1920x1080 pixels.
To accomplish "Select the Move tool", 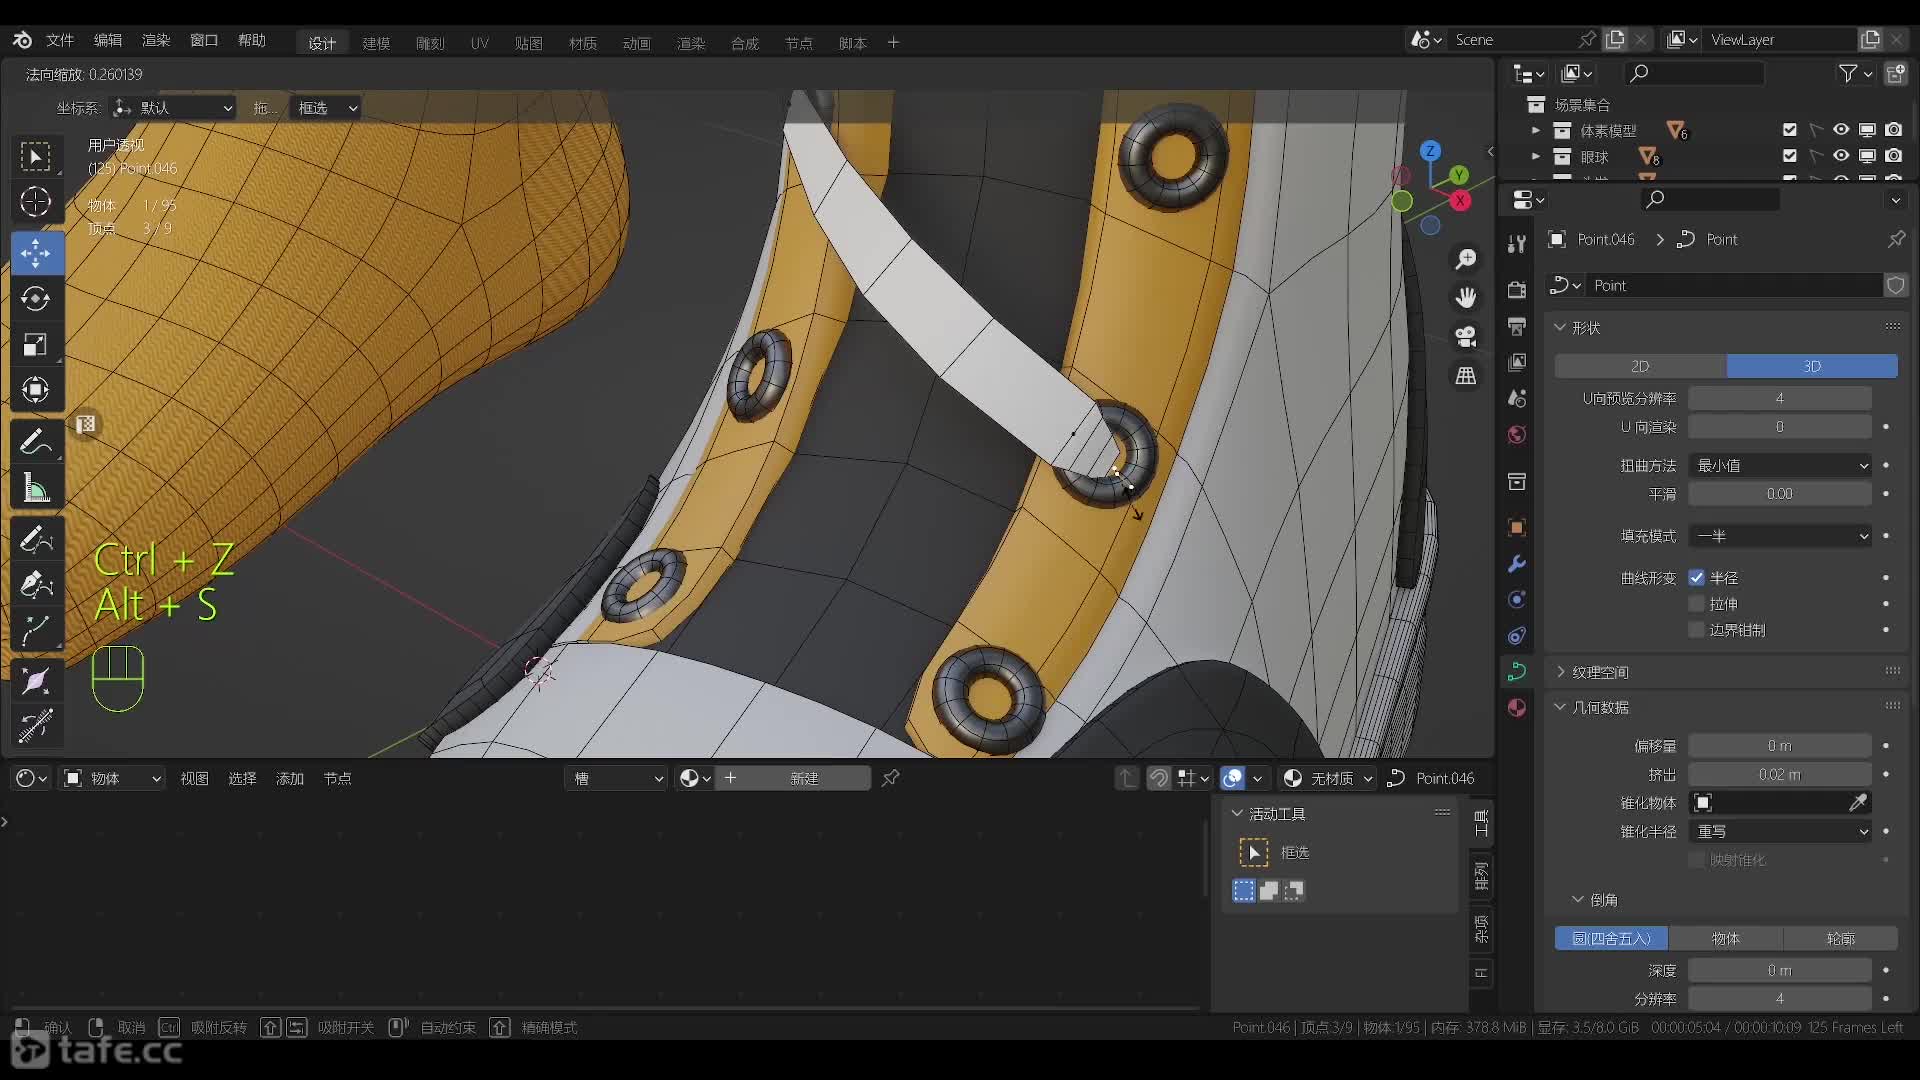I will 36,253.
